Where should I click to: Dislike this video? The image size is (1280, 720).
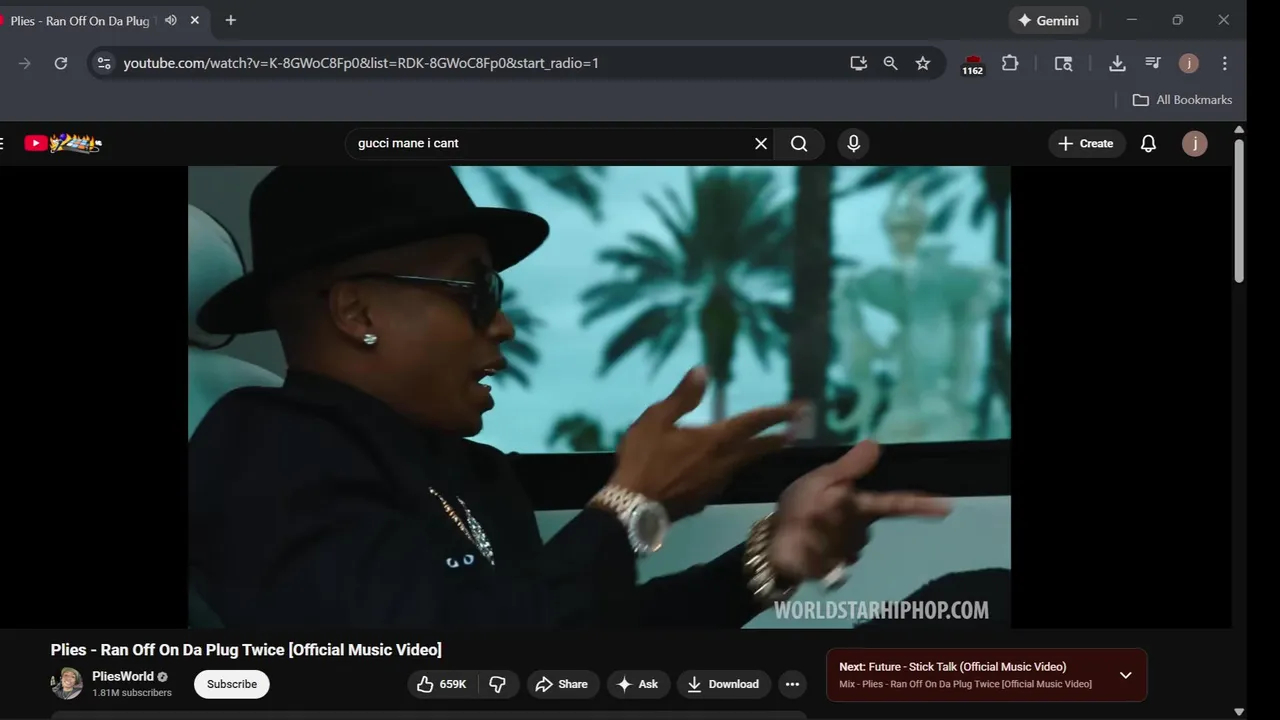pos(498,684)
